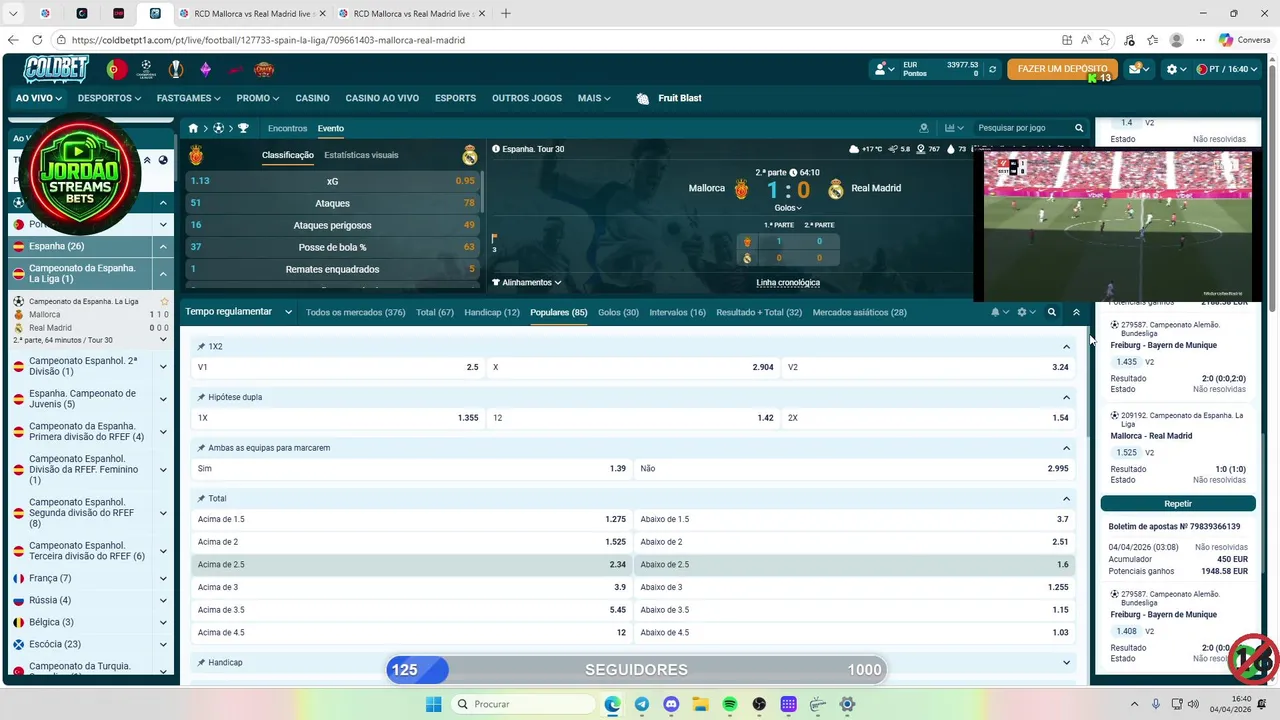Open the Linha cronológica link

tap(788, 283)
